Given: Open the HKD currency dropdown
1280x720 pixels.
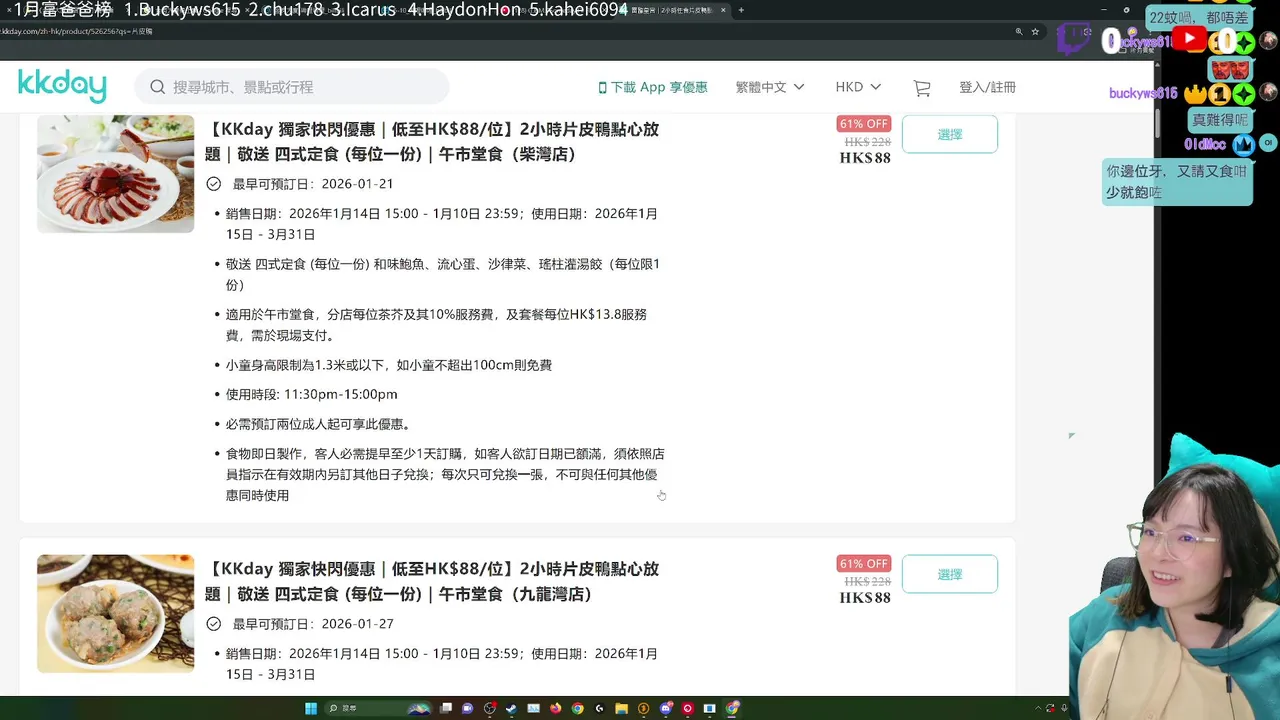Looking at the screenshot, I should 858,88.
